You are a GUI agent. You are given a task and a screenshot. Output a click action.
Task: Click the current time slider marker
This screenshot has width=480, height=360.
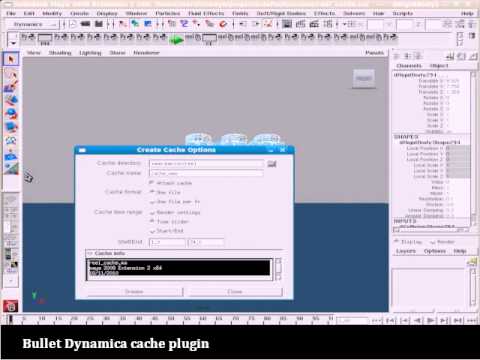click(x=10, y=319)
